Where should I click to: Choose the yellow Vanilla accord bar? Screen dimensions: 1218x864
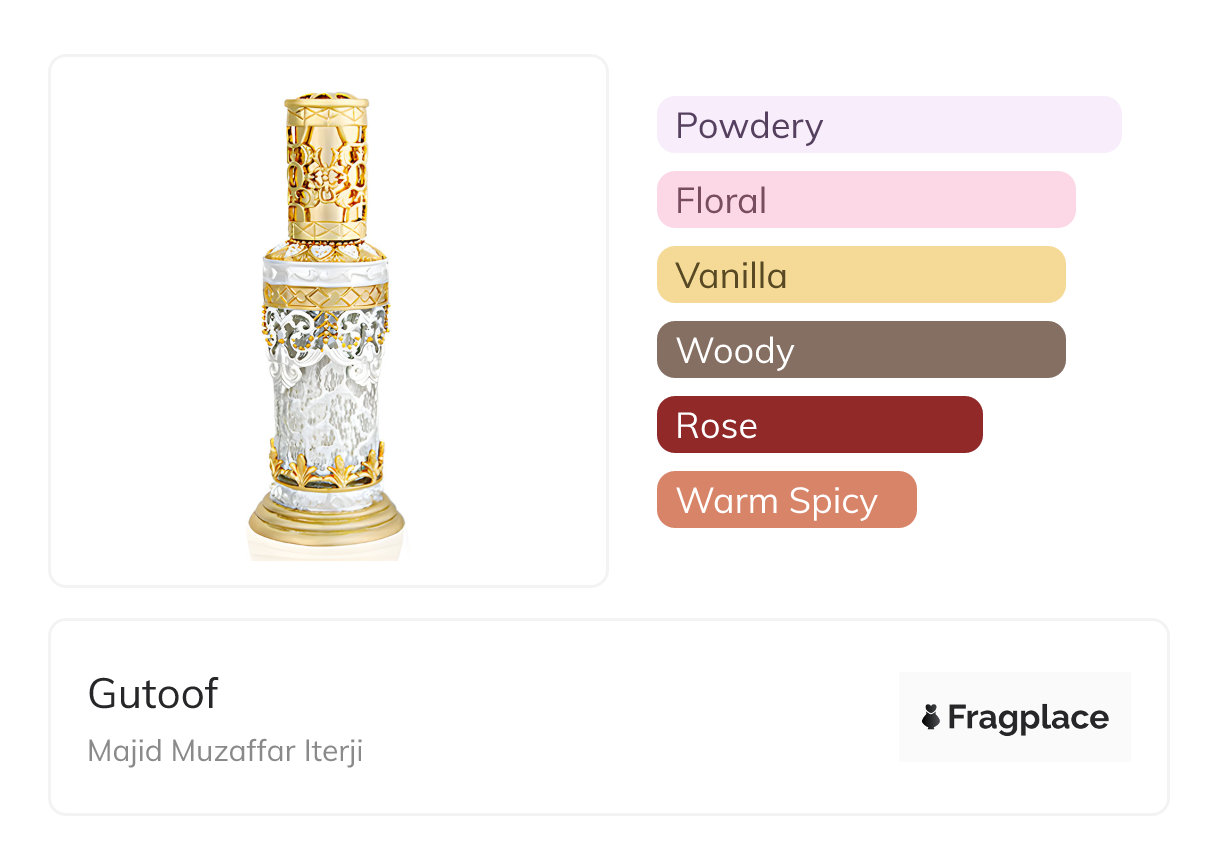pyautogui.click(x=860, y=275)
